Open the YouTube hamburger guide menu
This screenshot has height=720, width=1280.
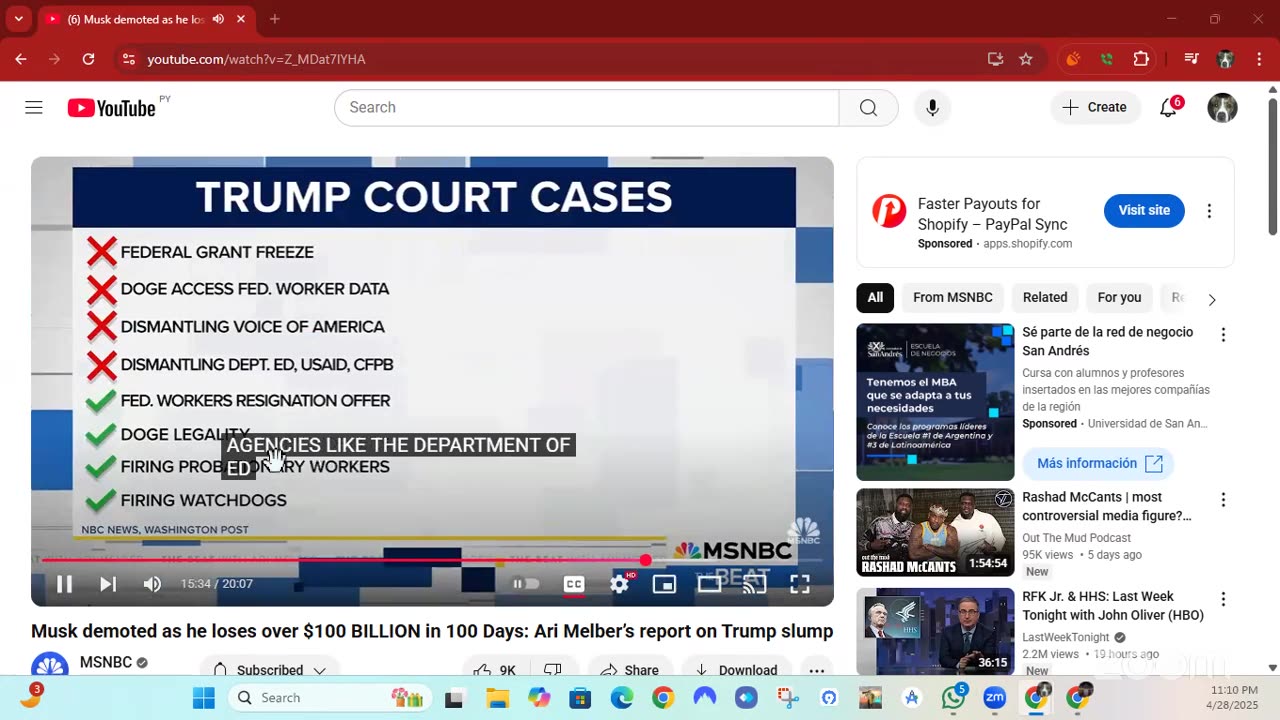tap(34, 107)
